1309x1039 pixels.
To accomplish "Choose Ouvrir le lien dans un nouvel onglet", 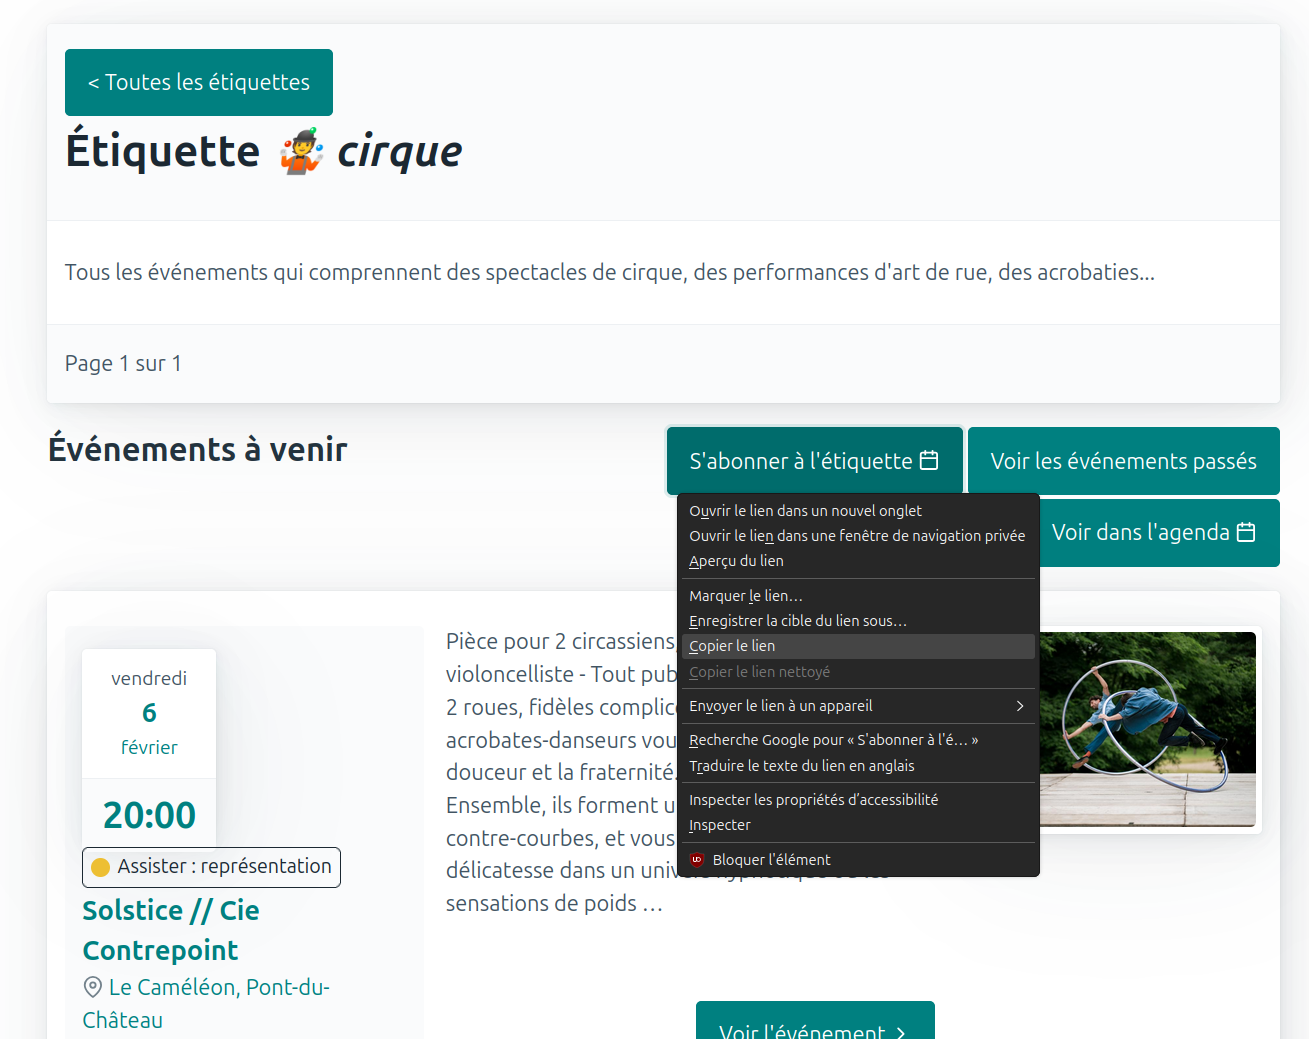I will pos(805,511).
